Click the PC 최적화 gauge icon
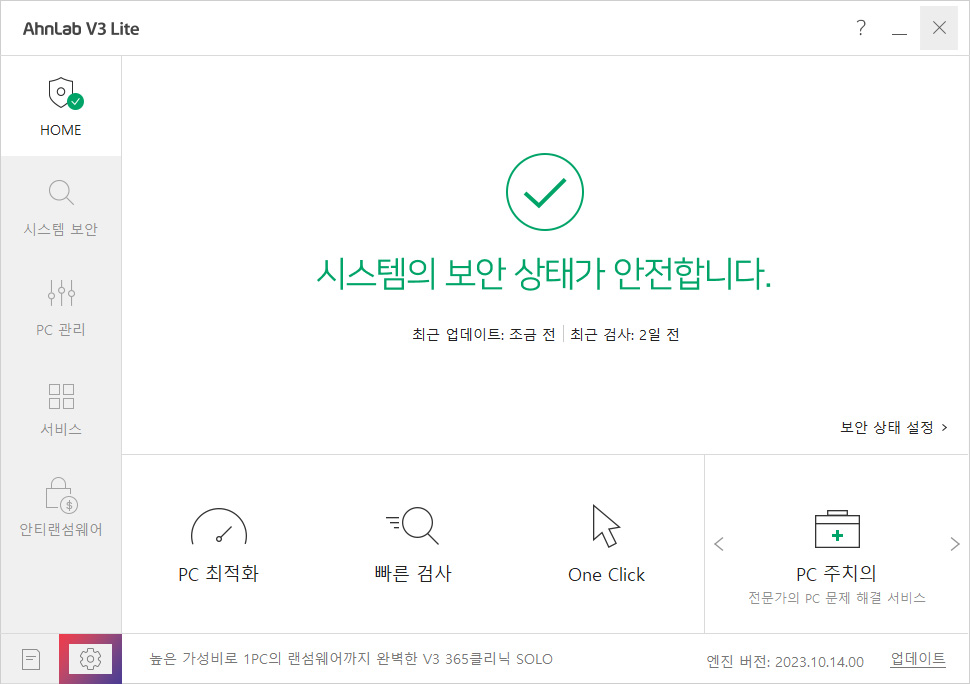The height and width of the screenshot is (684, 970). (x=219, y=527)
